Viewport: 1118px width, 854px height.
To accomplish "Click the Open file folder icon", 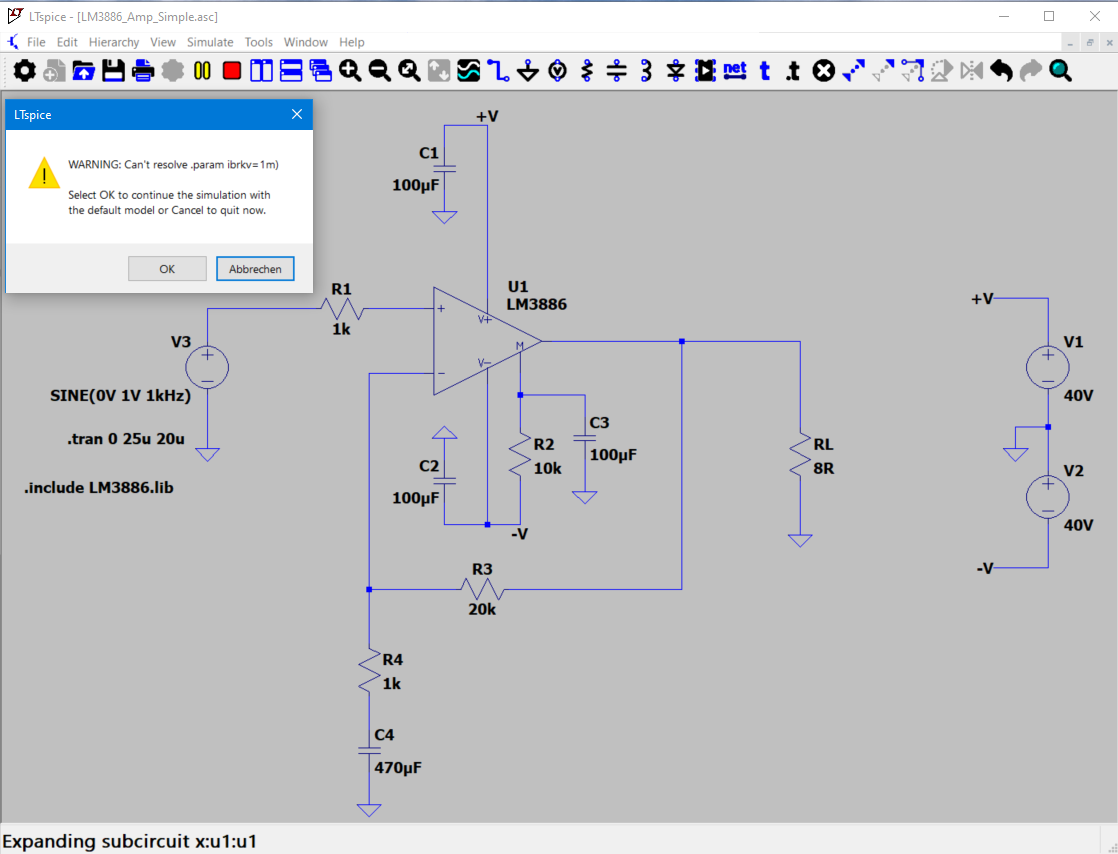I will [x=83, y=71].
